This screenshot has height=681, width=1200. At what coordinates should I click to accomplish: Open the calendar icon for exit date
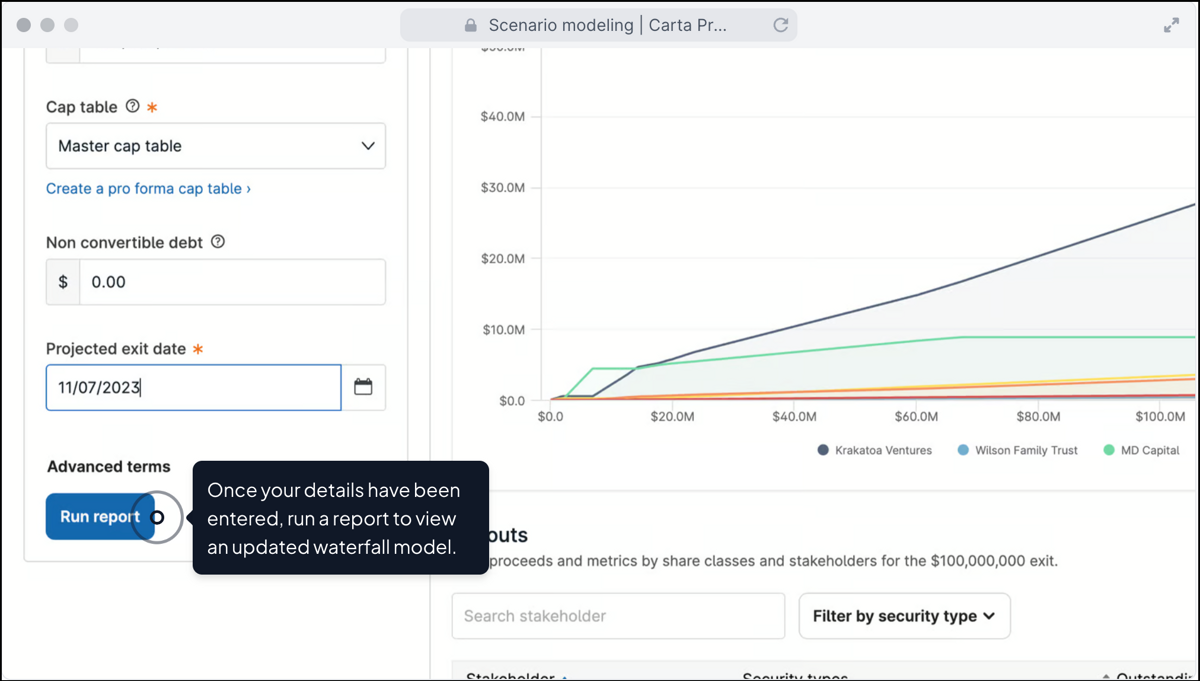pyautogui.click(x=364, y=387)
